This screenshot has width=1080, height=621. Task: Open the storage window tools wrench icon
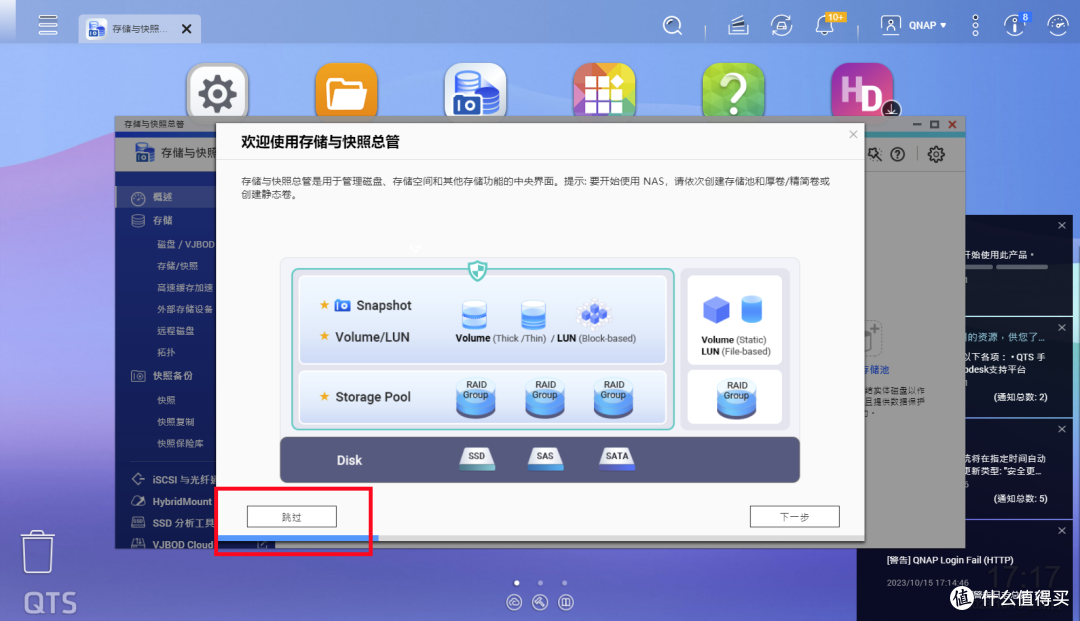pyautogui.click(x=875, y=154)
